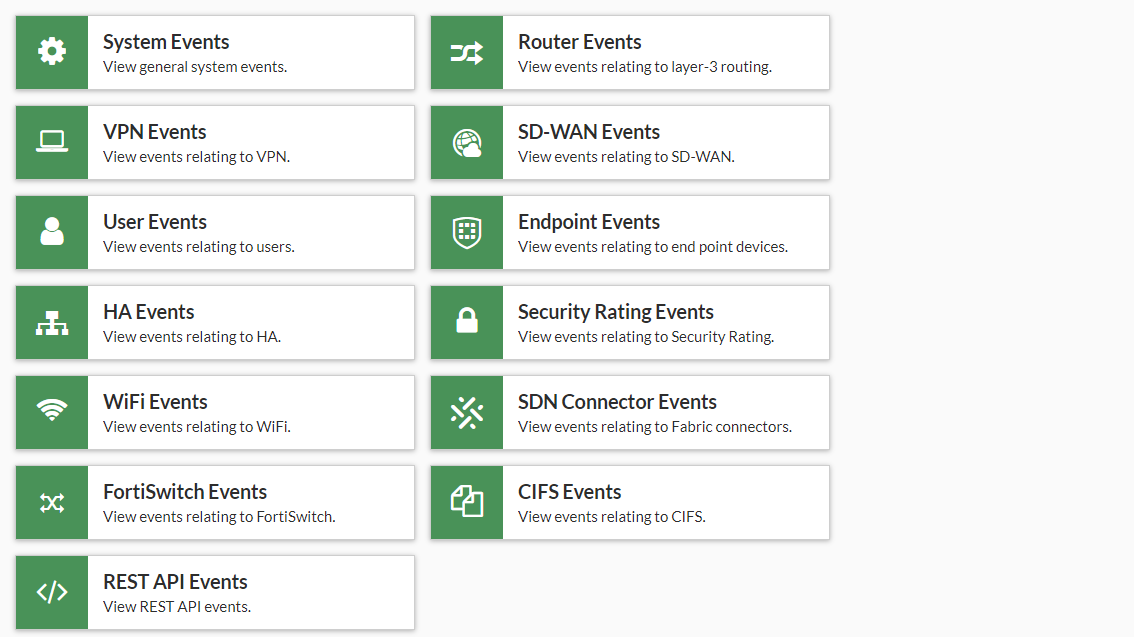The image size is (1134, 637).
Task: Click the Endpoint Events shield icon
Action: (466, 232)
